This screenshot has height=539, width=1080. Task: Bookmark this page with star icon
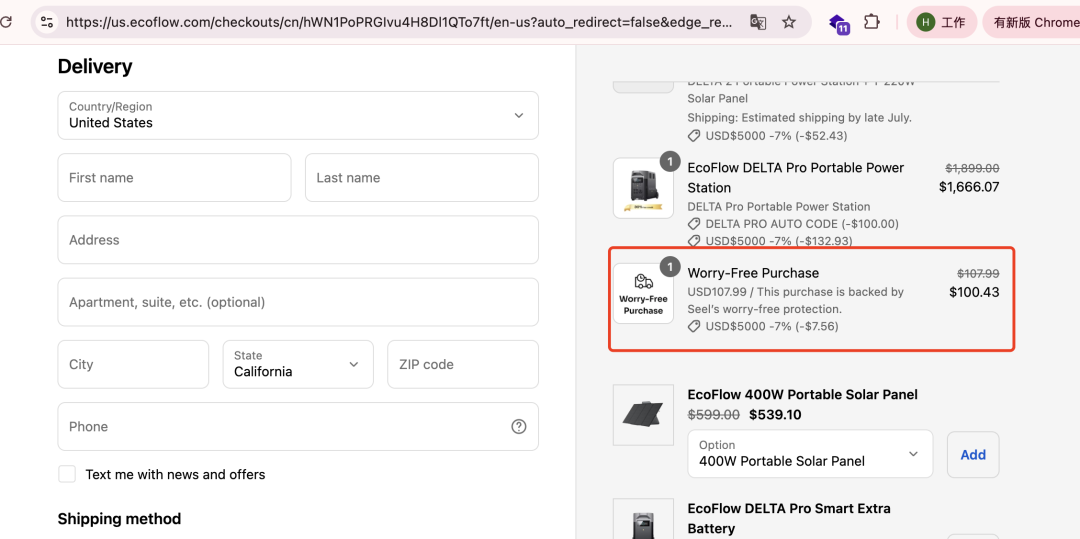(x=789, y=22)
